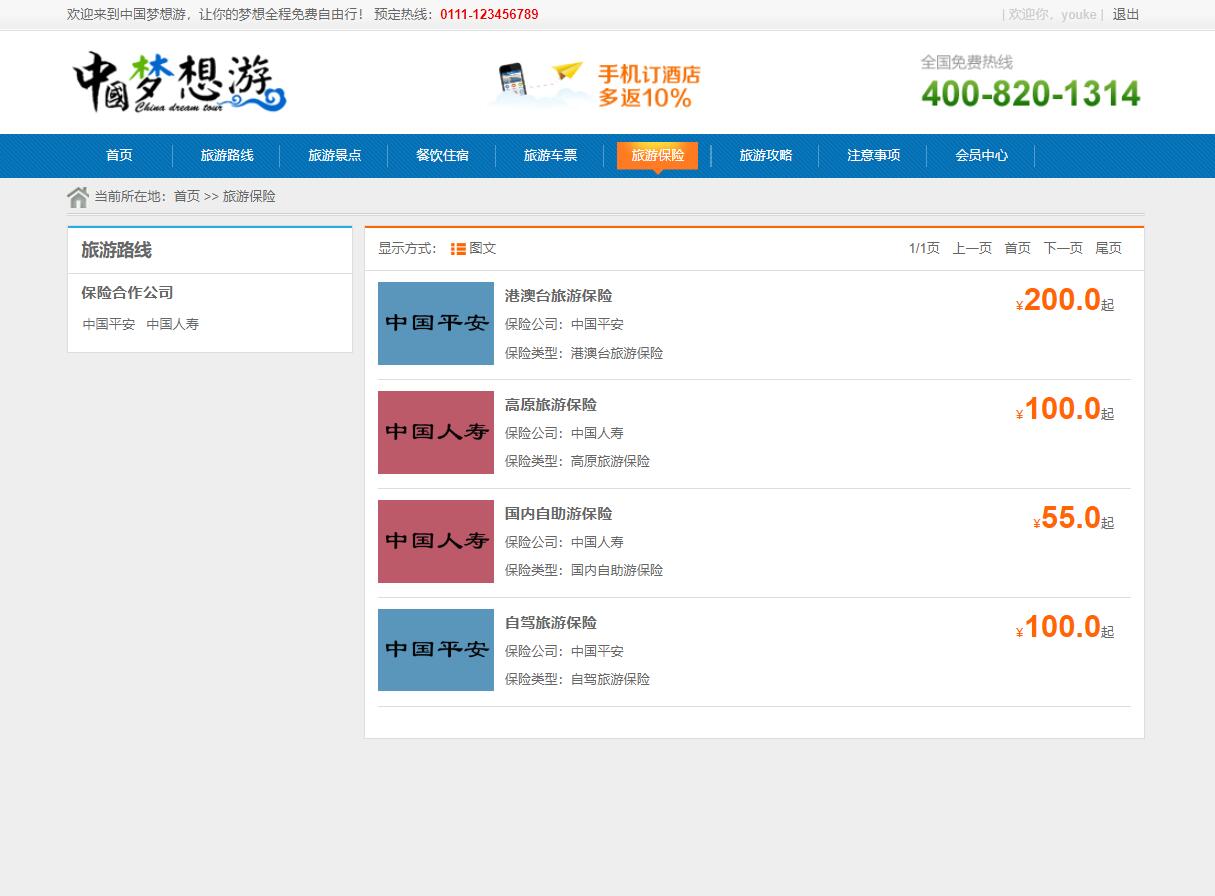The height and width of the screenshot is (896, 1215).
Task: Filter by 中国平安 in sidebar
Action: 108,324
